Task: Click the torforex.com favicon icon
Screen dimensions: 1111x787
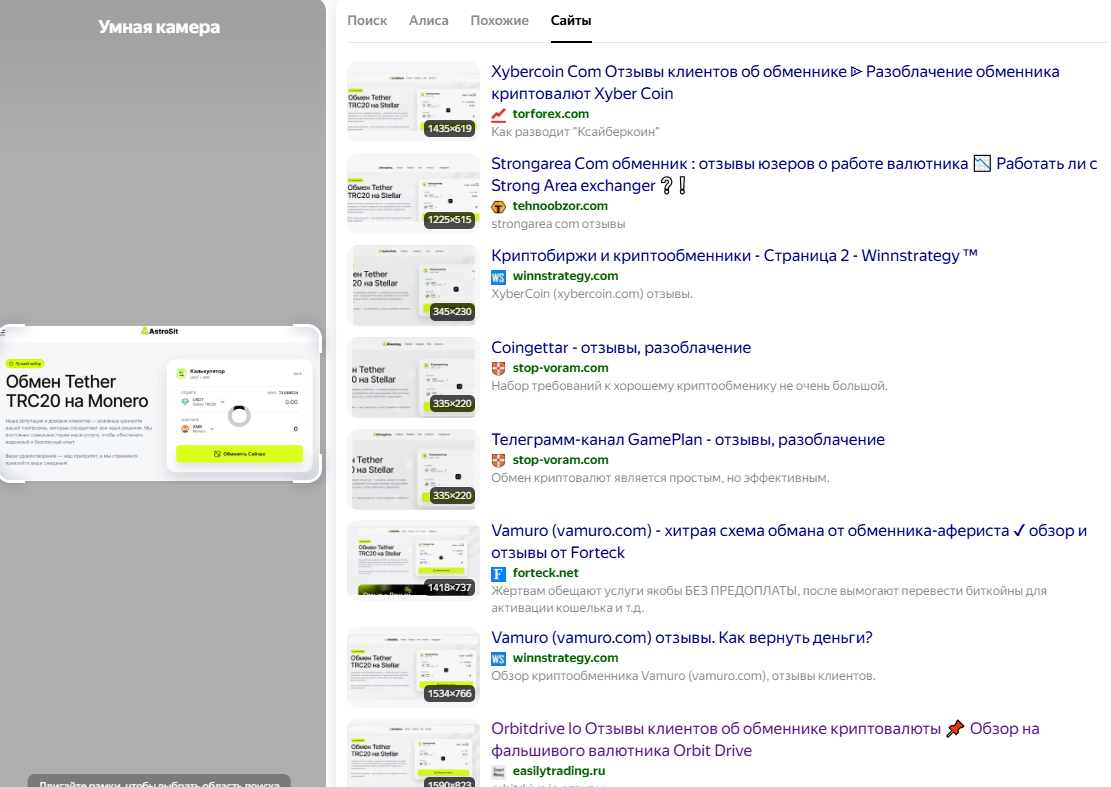Action: [499, 114]
